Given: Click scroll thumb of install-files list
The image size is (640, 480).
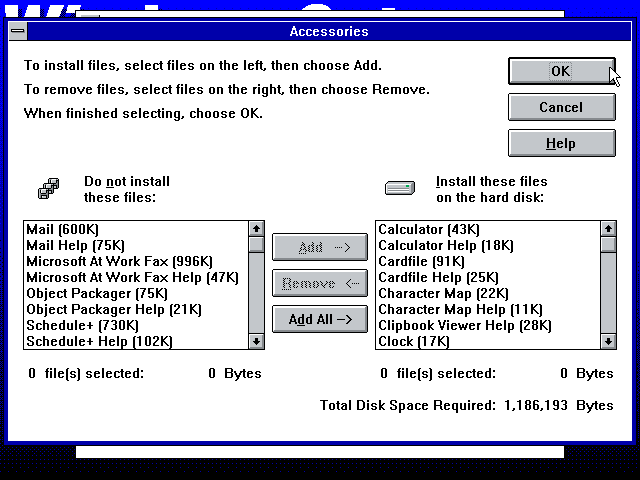Looking at the screenshot, I should coord(608,245).
